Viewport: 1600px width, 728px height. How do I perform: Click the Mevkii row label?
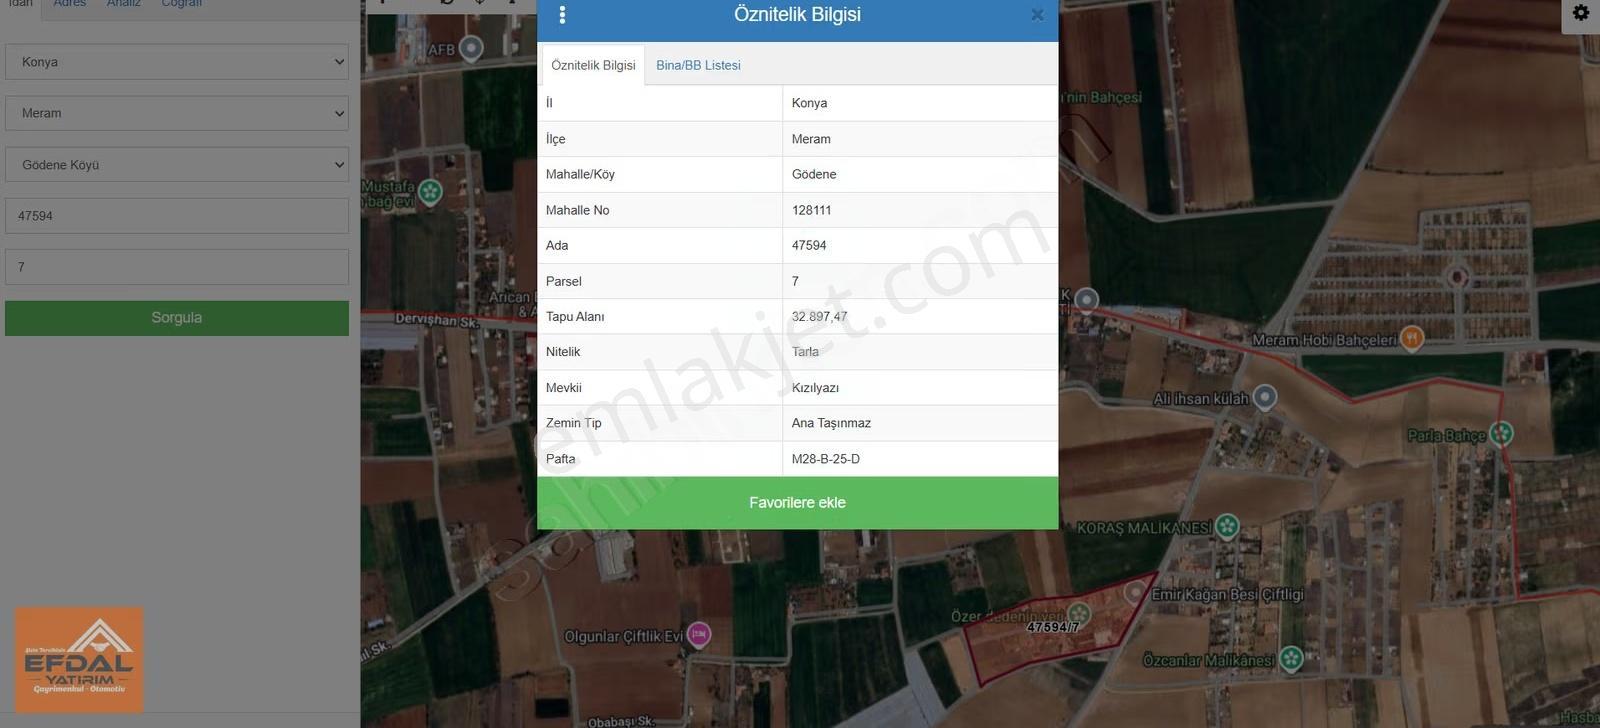pyautogui.click(x=564, y=388)
